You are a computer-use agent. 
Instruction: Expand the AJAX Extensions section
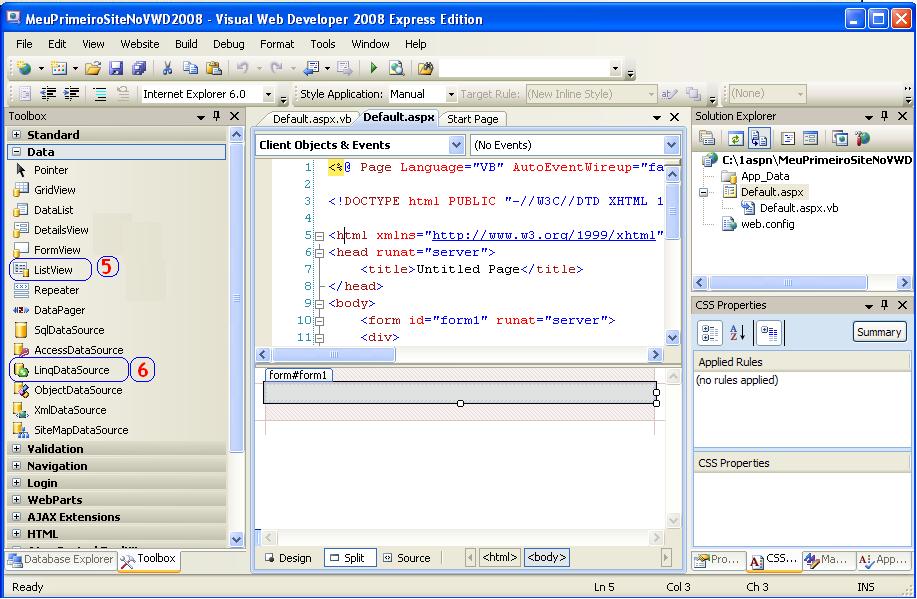point(16,517)
